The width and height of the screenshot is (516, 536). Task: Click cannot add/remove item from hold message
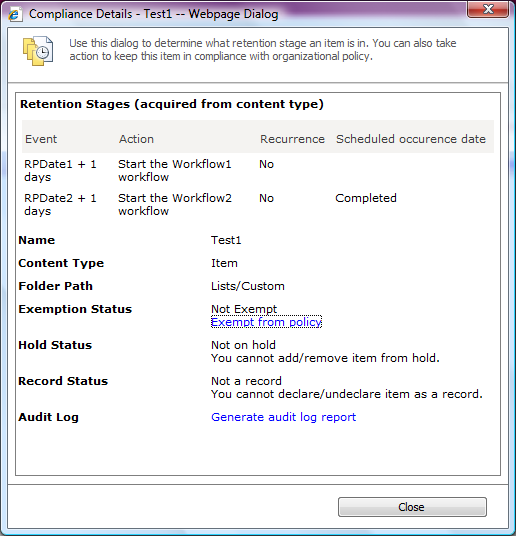pos(325,358)
